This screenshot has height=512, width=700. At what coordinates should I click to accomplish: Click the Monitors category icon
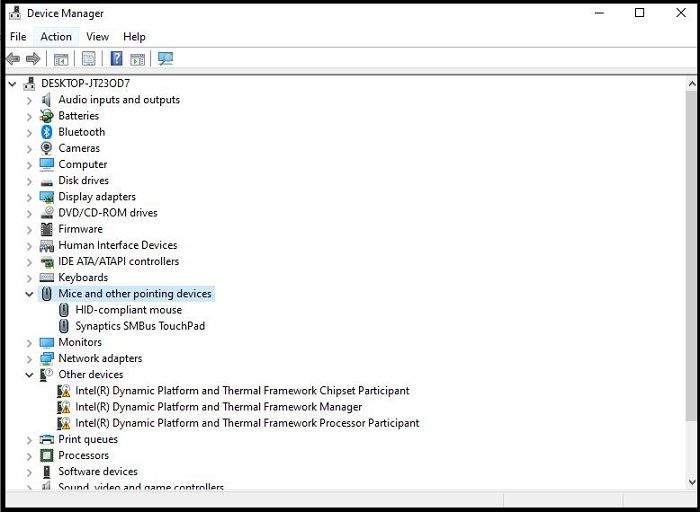click(46, 342)
